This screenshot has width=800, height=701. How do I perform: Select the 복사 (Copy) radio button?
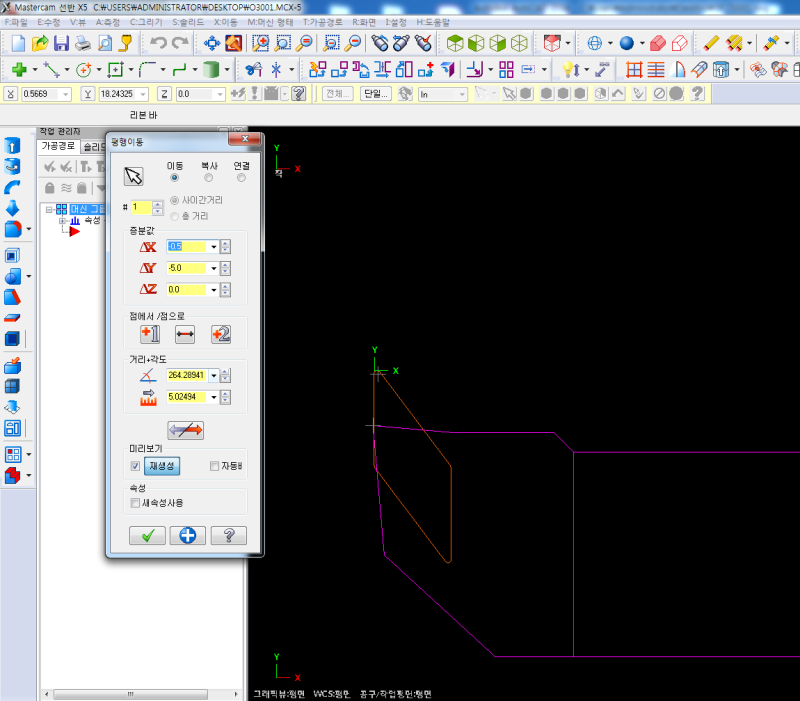208,177
